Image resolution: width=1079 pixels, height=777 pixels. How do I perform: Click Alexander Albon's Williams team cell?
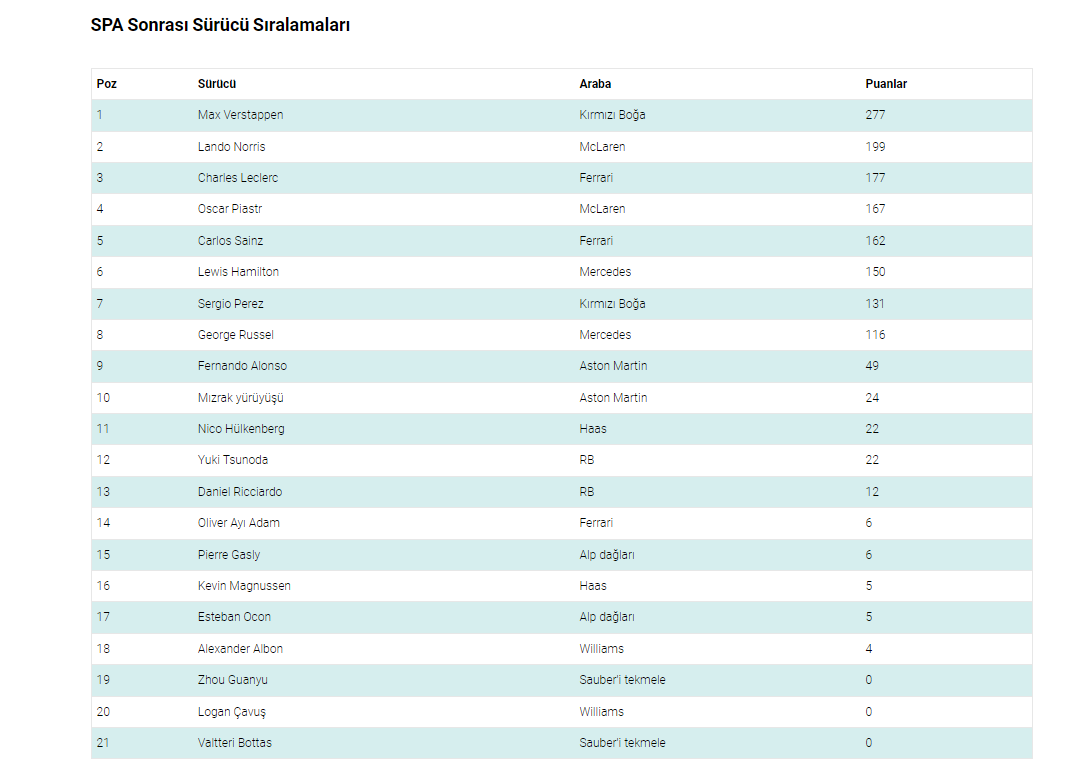tap(601, 649)
